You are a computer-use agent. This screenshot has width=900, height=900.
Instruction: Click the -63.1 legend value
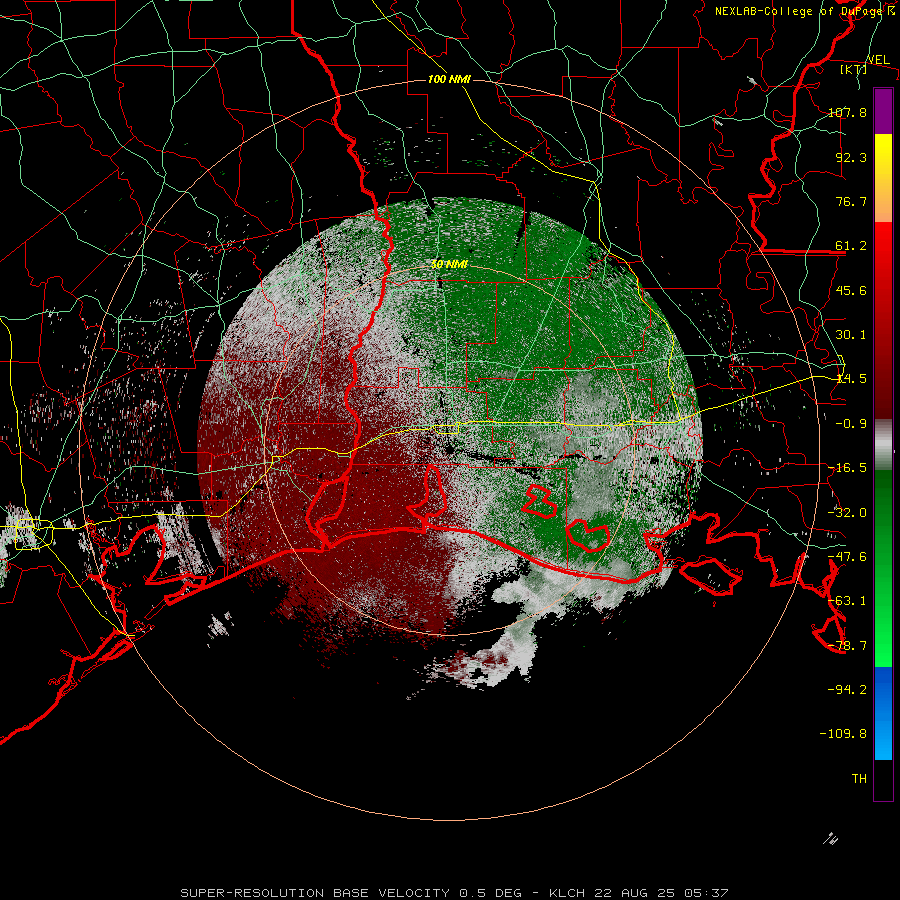[847, 600]
